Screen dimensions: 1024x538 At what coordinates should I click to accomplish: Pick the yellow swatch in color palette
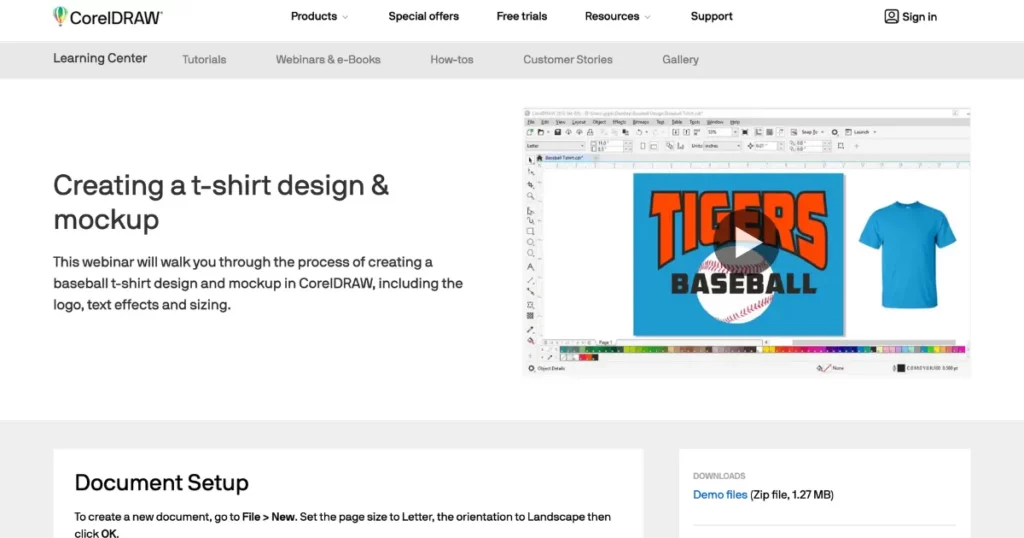point(768,350)
